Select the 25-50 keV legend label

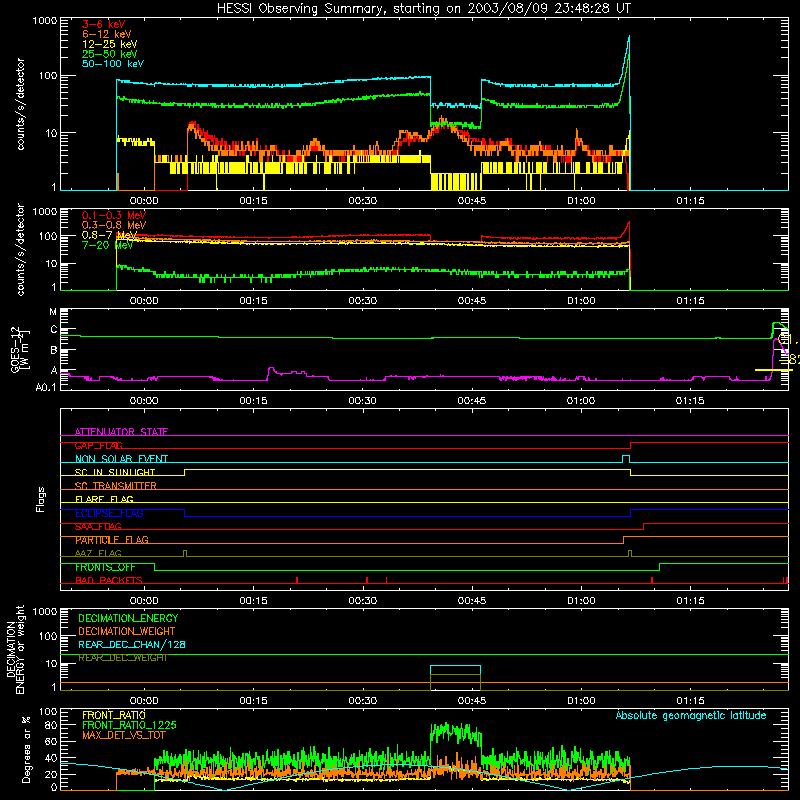pos(110,54)
